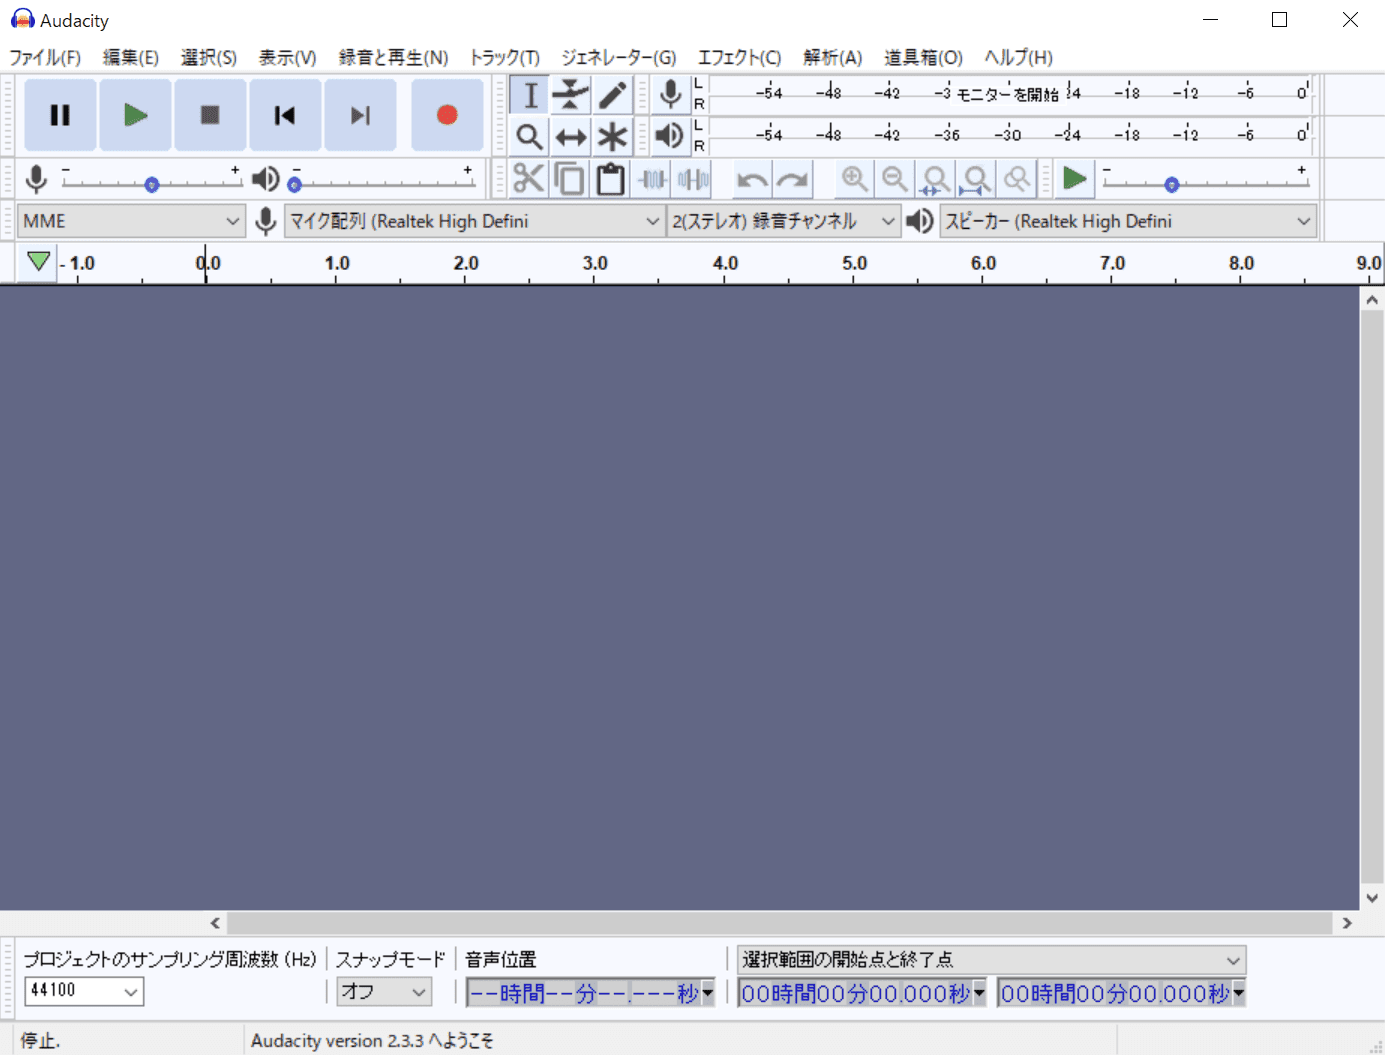Image resolution: width=1385 pixels, height=1055 pixels.
Task: Click the Cut scissors icon
Action: pos(528,179)
